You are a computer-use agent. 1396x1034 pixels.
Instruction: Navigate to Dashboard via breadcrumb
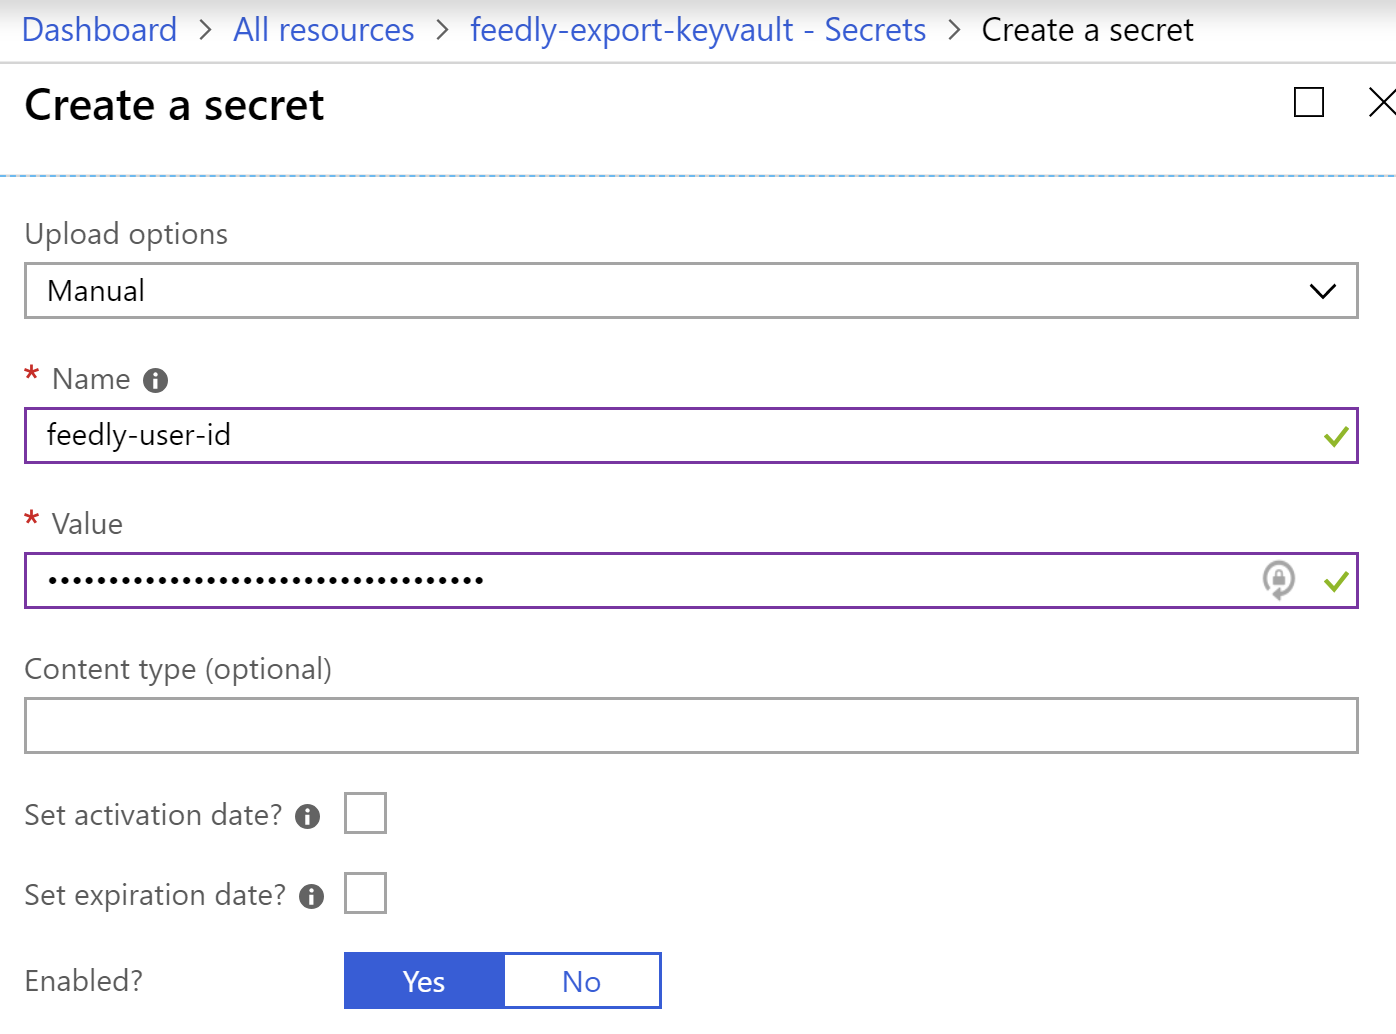click(x=98, y=30)
